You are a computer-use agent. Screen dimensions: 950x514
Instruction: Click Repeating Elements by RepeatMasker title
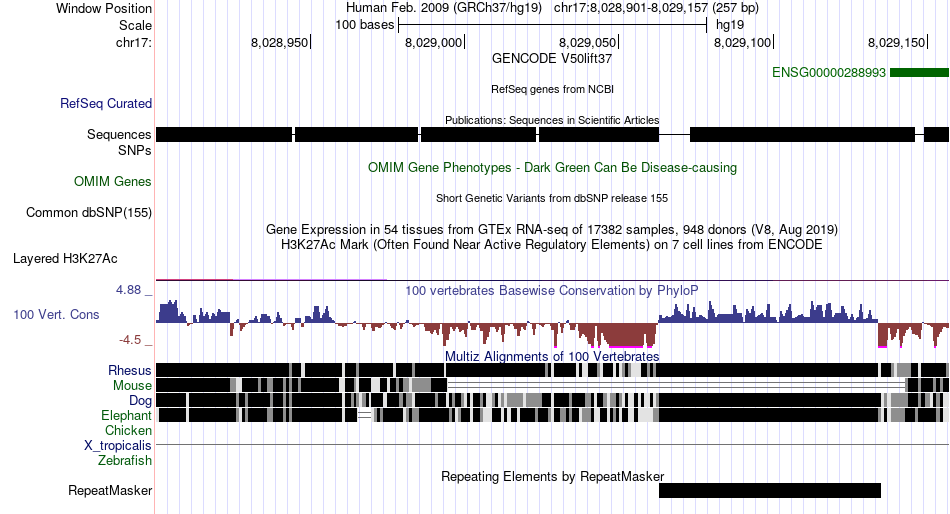coord(552,476)
